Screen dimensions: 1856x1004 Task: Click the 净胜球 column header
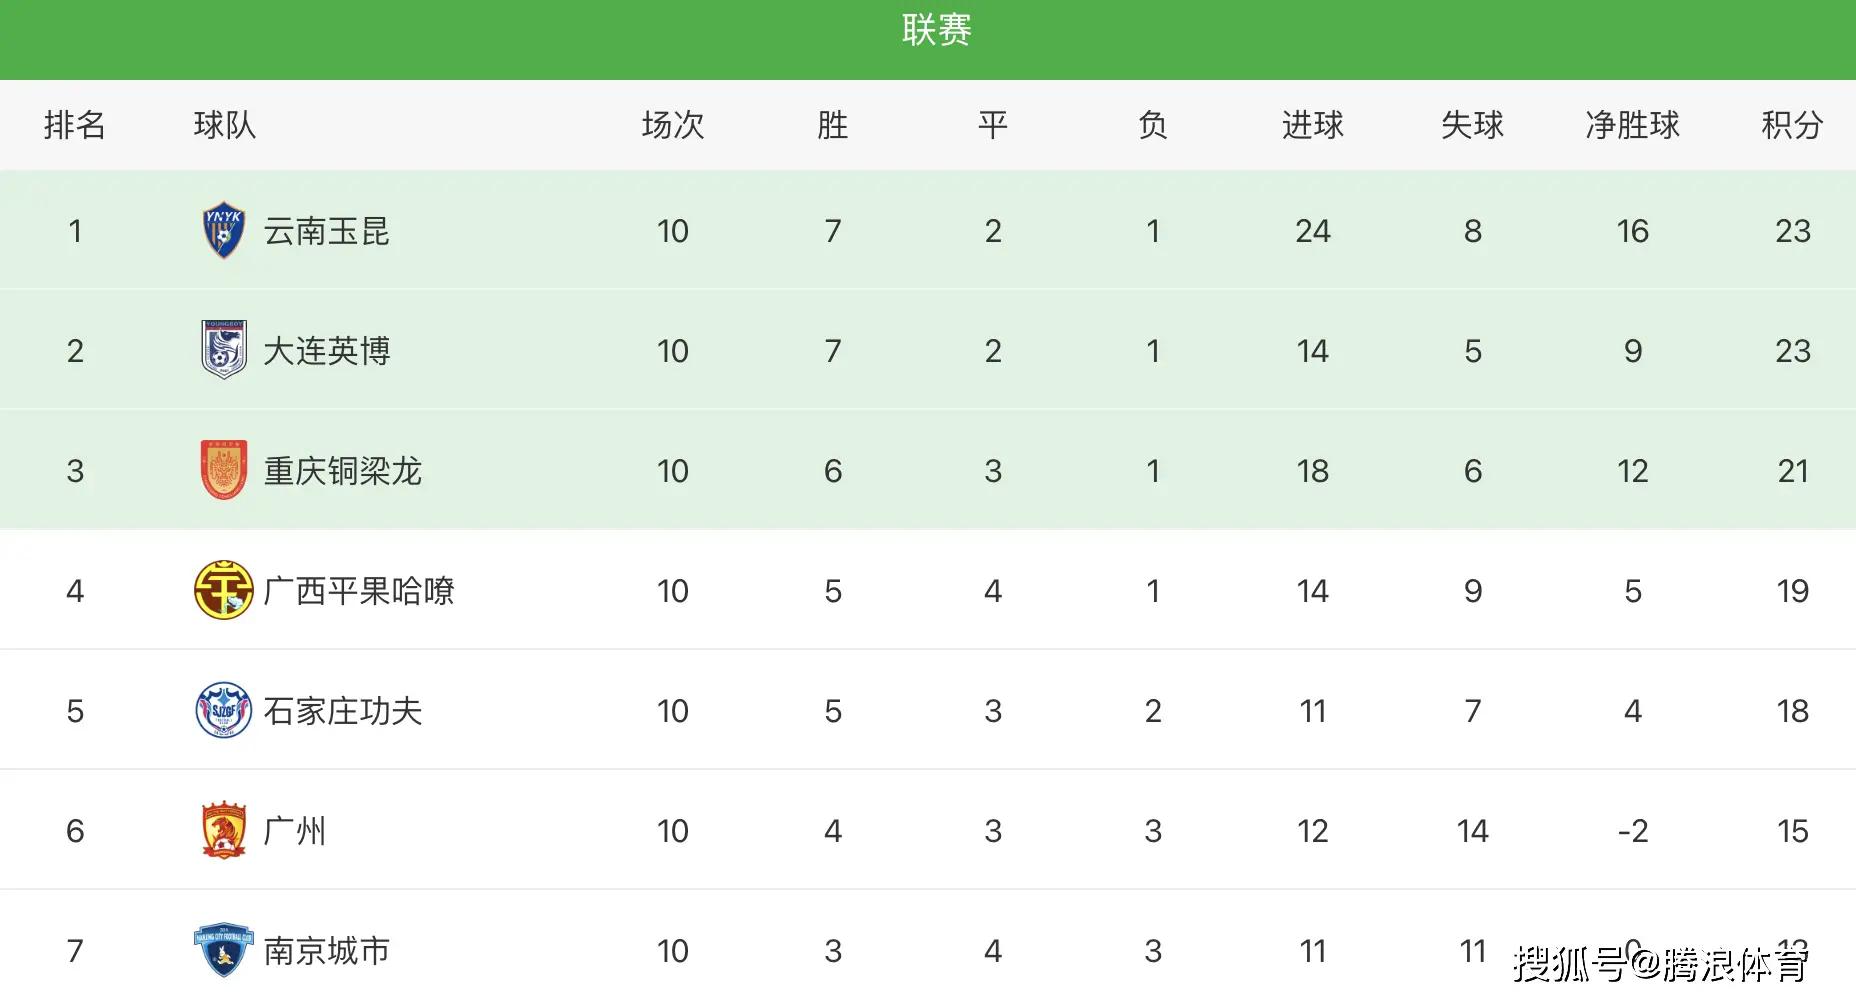tap(1632, 125)
